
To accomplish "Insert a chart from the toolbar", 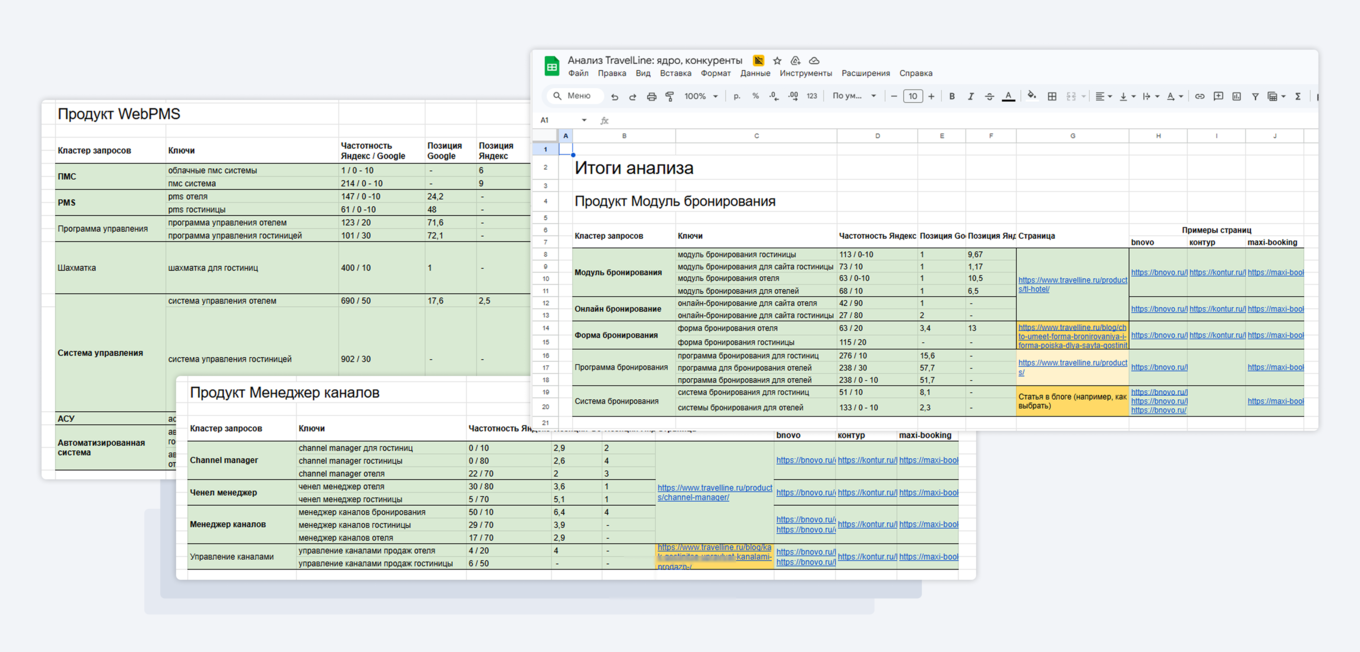I will click(x=1236, y=97).
